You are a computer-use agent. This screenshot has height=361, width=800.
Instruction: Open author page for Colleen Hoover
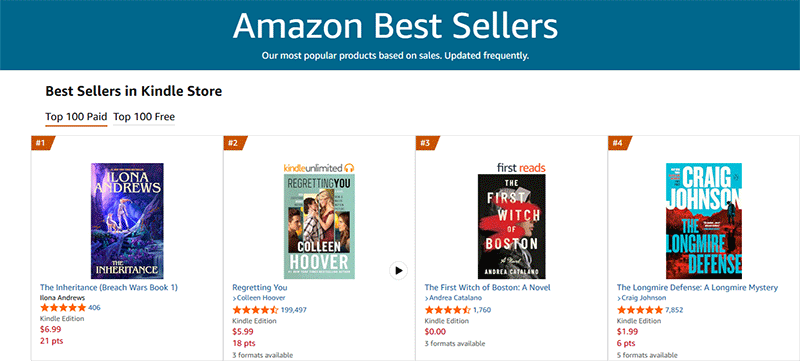pos(259,298)
